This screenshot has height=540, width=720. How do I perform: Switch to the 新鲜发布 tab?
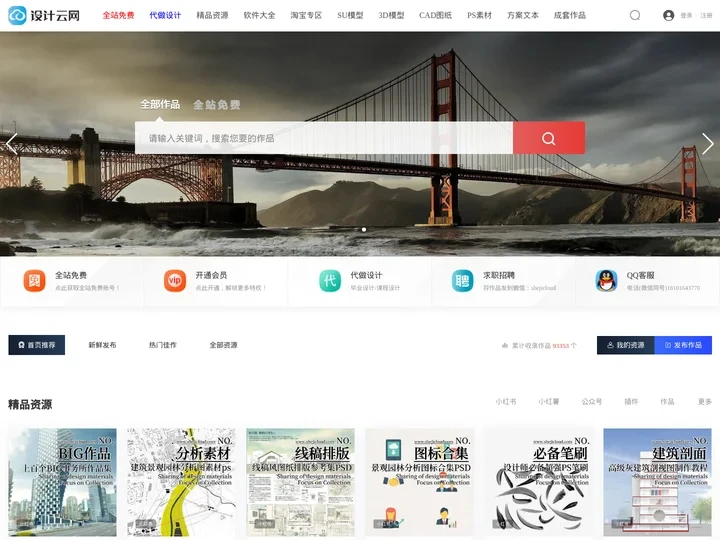(102, 345)
